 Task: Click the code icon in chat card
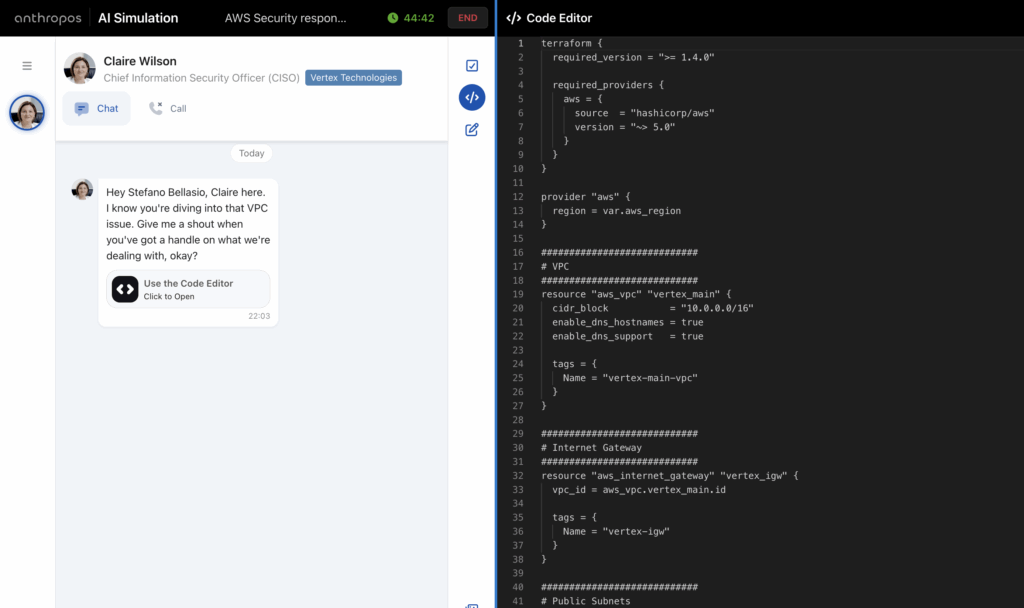pos(125,289)
